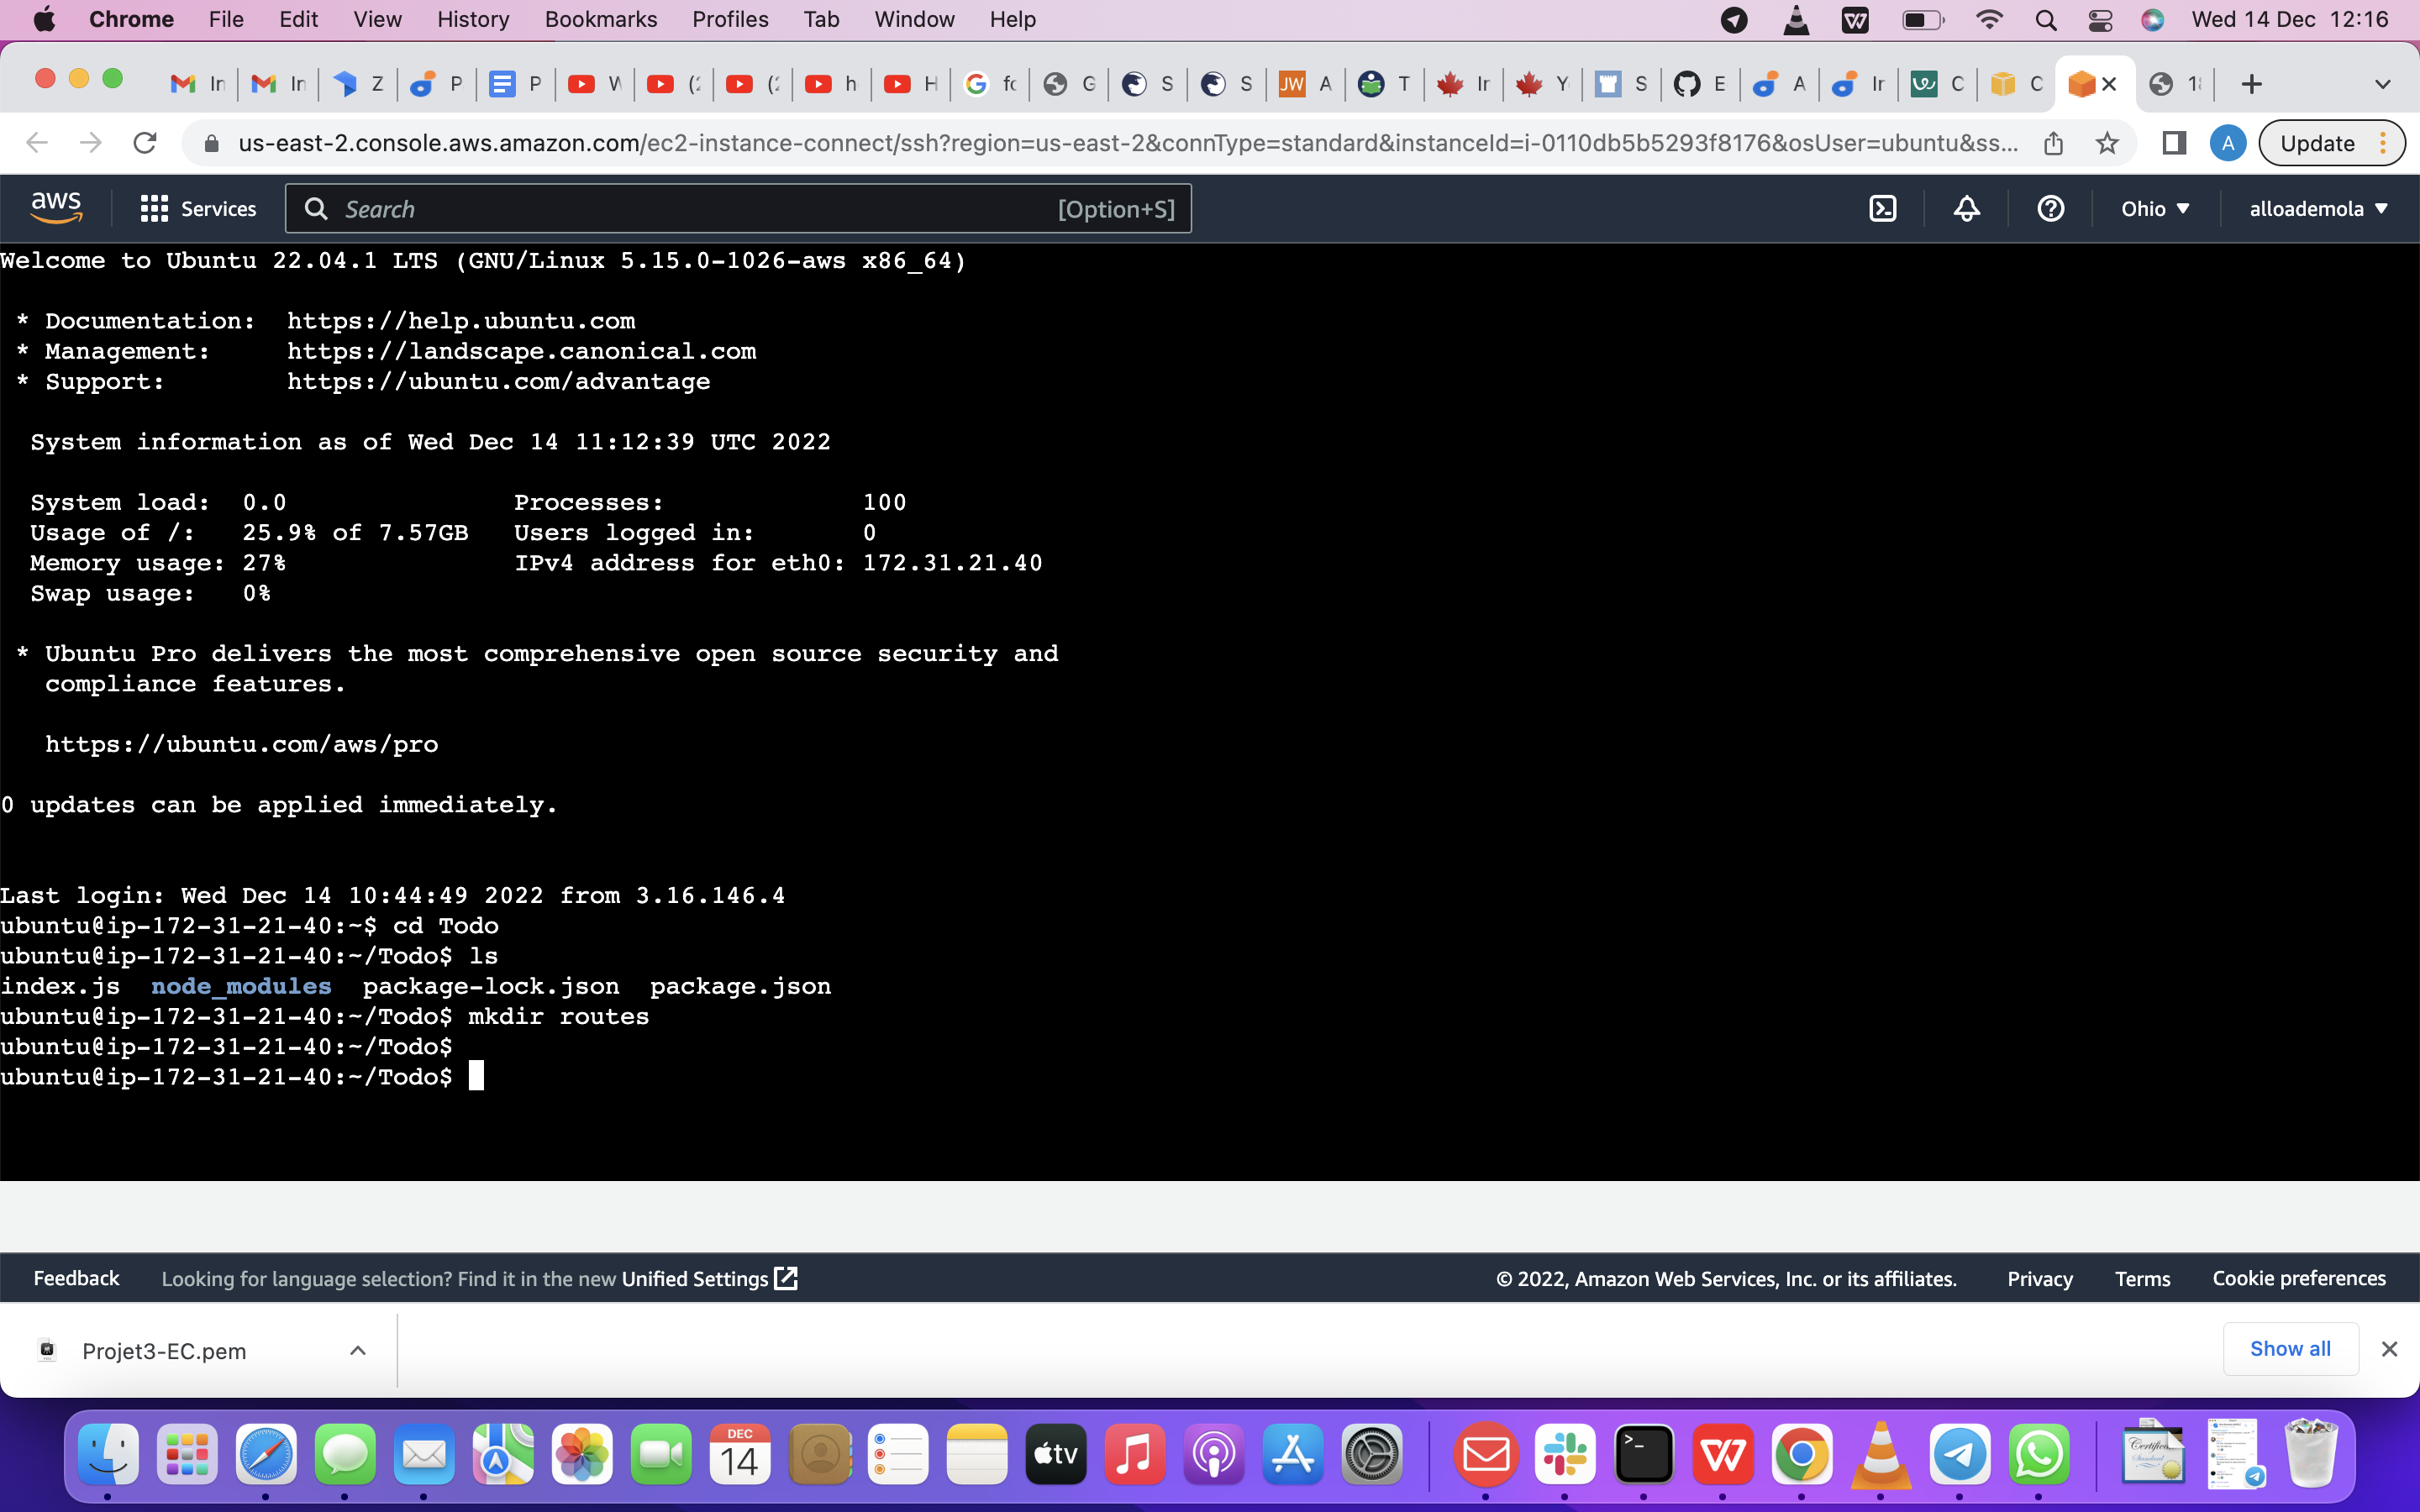The image size is (2420, 1512).
Task: Open the AWS help question mark
Action: click(x=2051, y=208)
